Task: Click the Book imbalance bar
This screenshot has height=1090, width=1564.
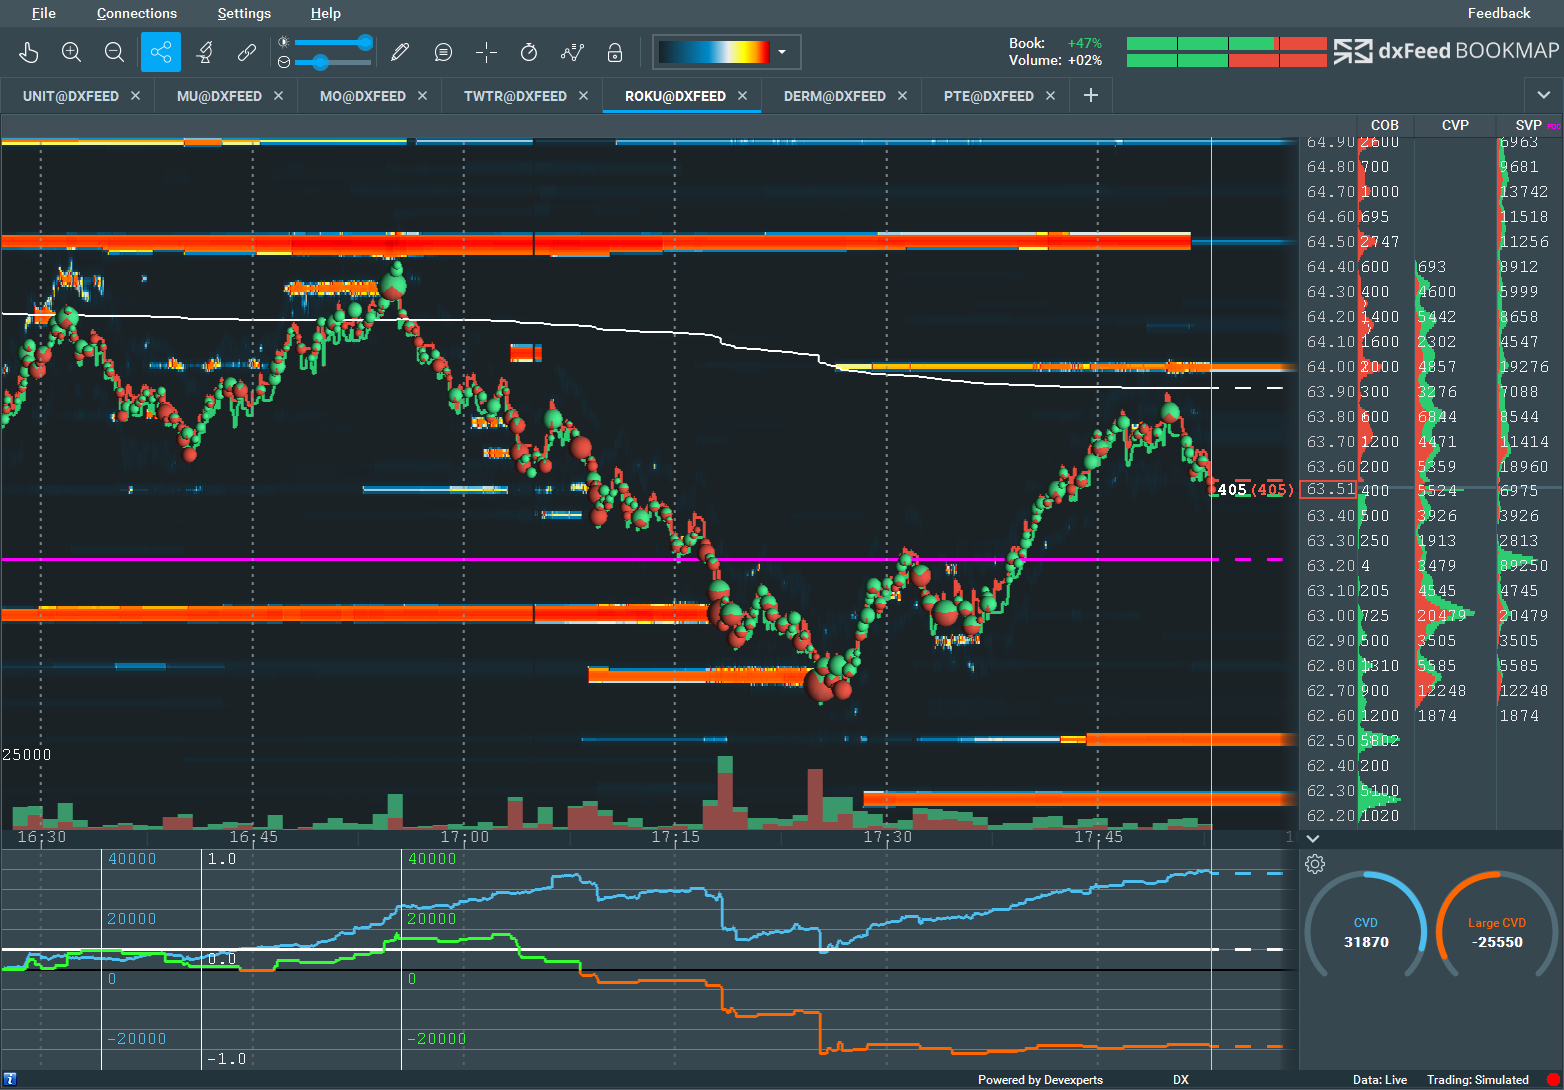Action: 1226,43
